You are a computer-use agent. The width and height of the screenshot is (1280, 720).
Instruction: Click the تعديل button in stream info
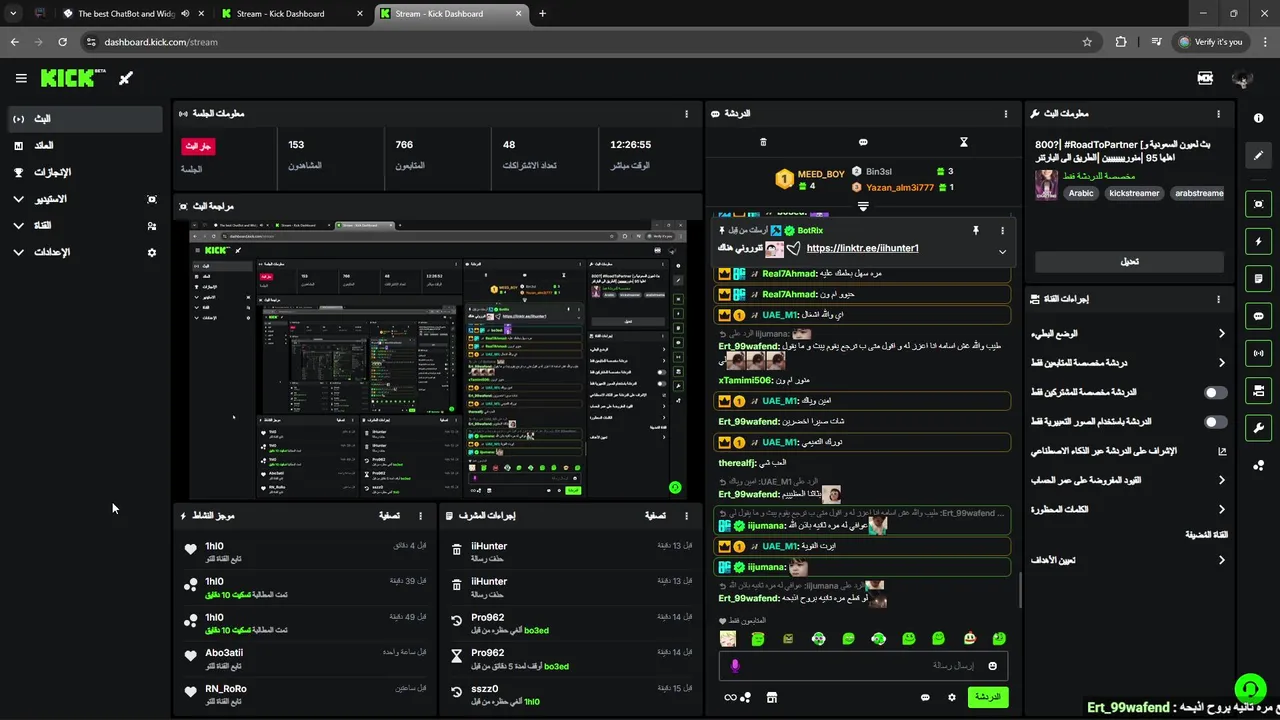click(1129, 262)
